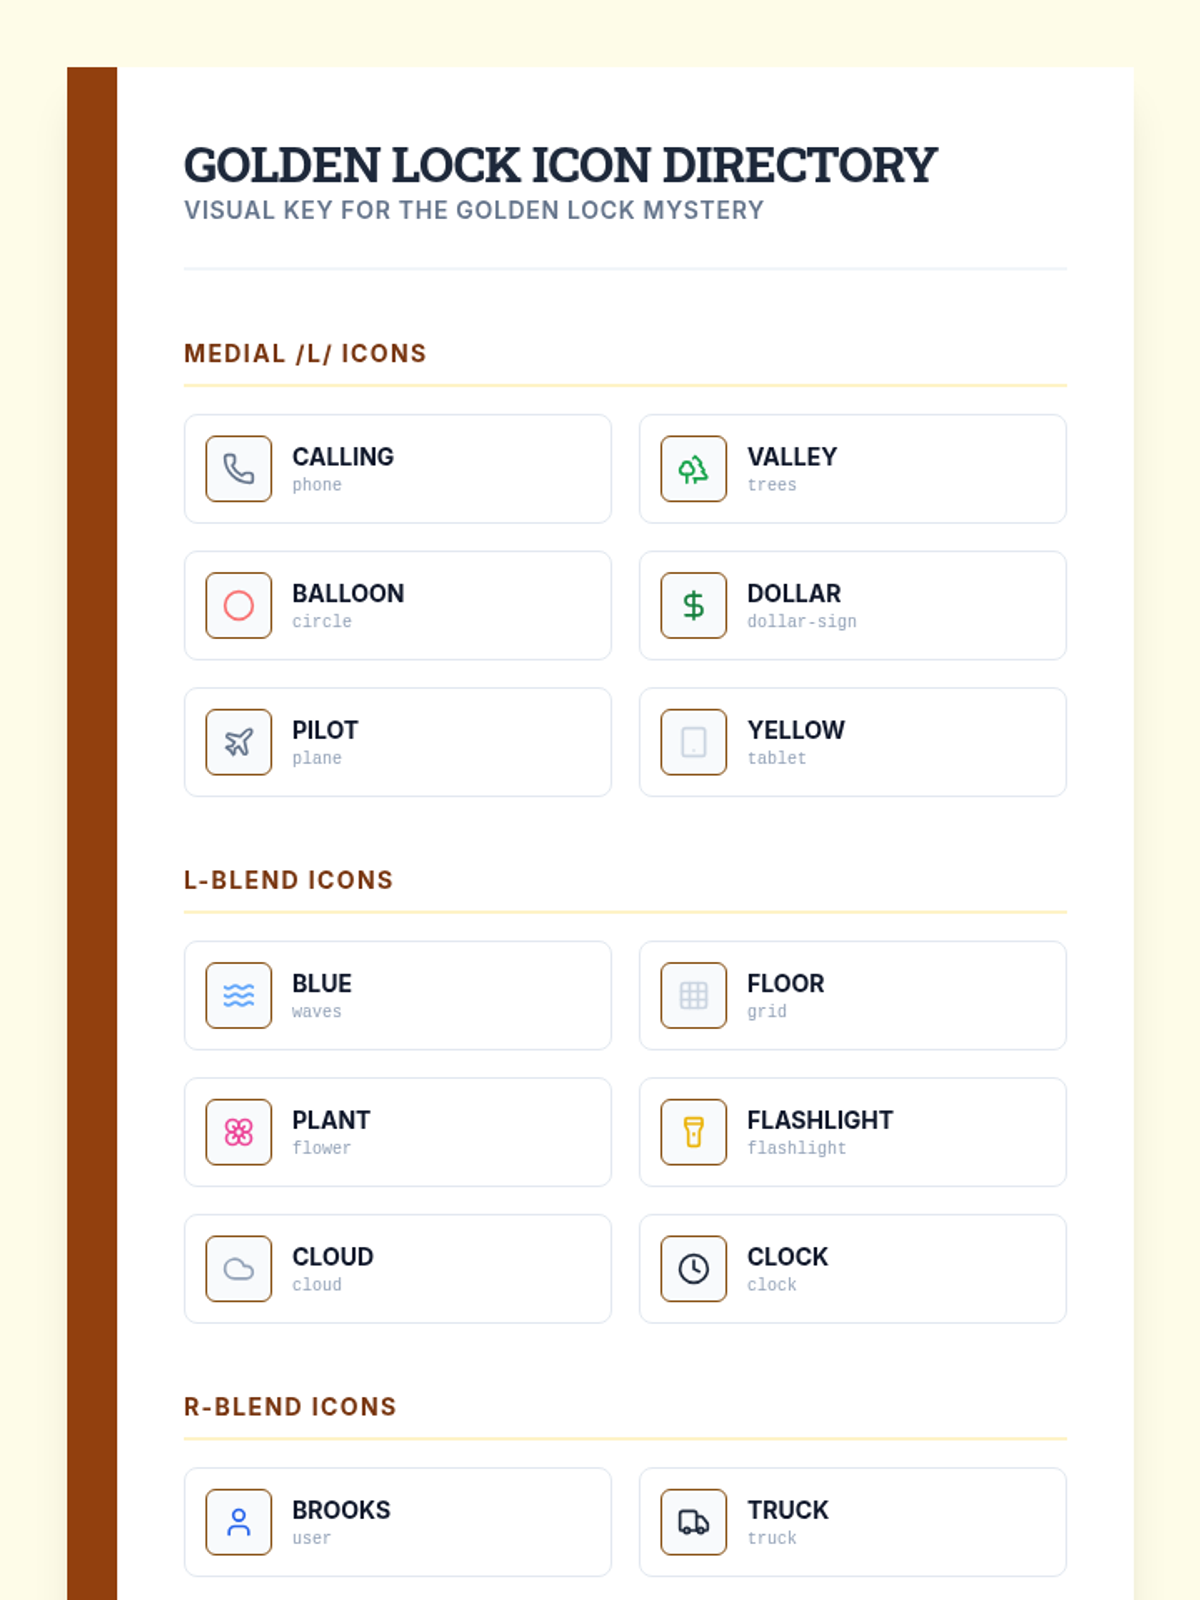Select the green trees icon for VALLEY
Image resolution: width=1200 pixels, height=1600 pixels.
(693, 469)
